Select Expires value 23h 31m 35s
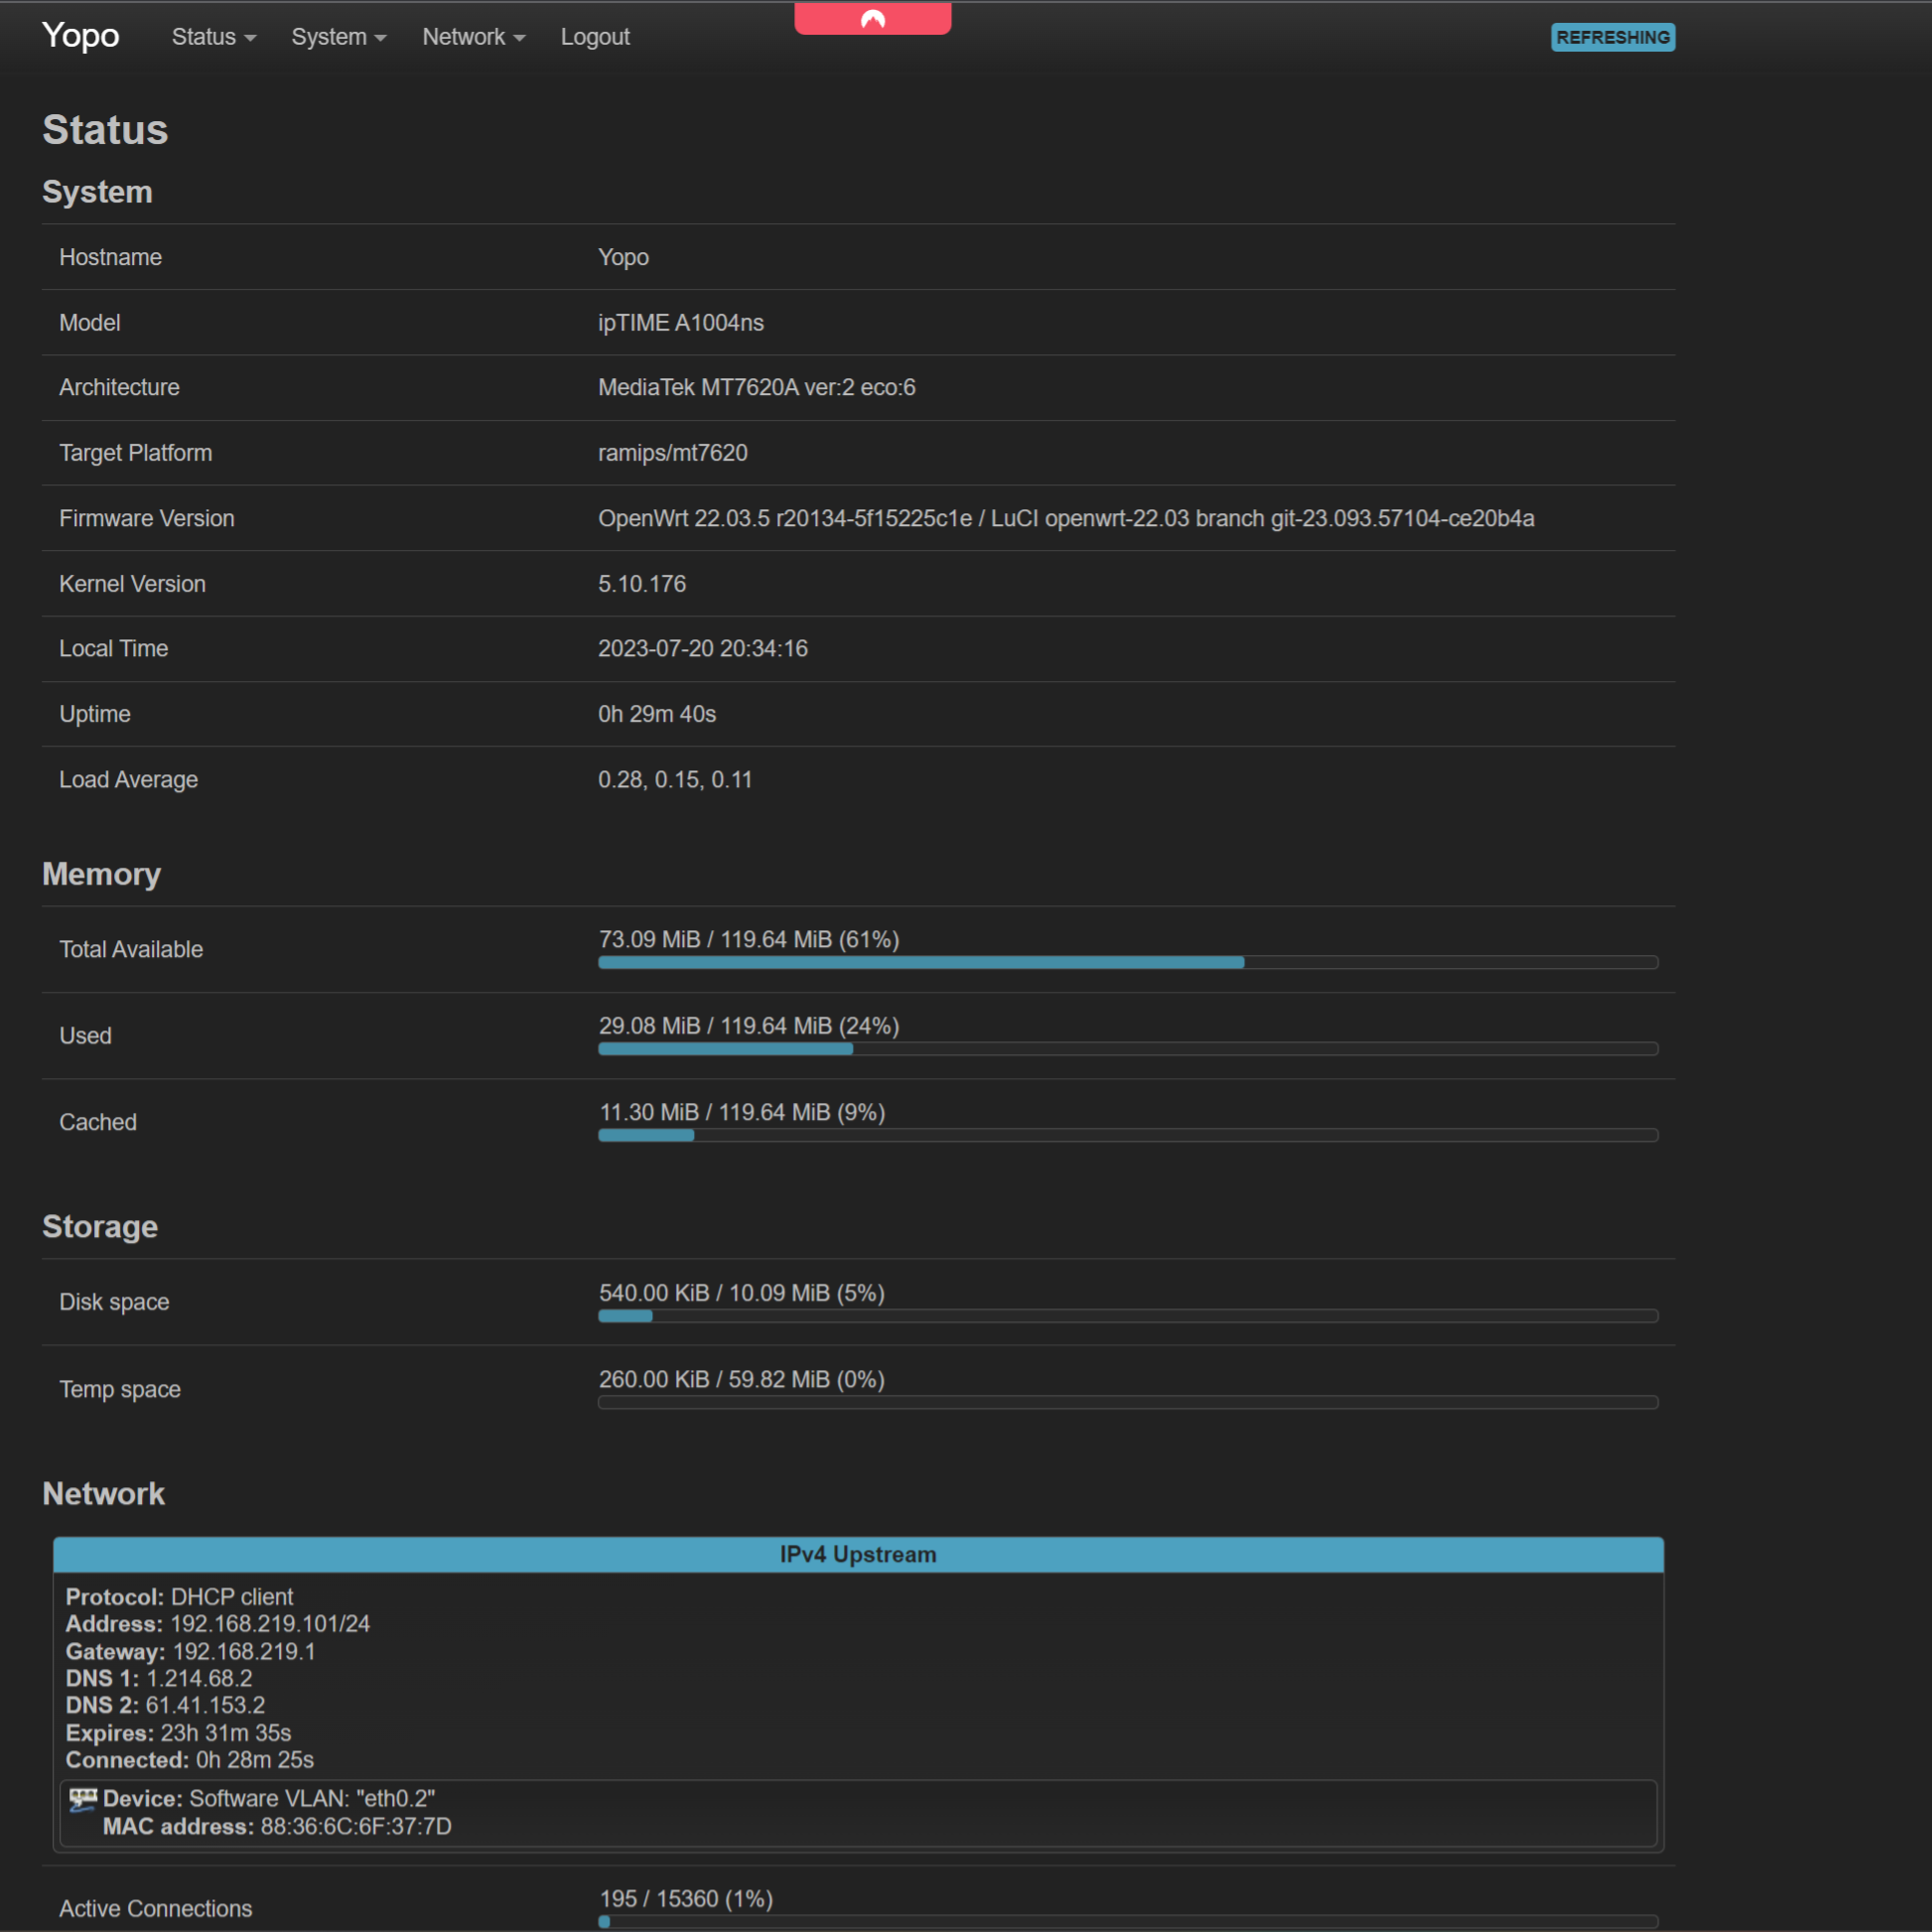 click(x=226, y=1733)
